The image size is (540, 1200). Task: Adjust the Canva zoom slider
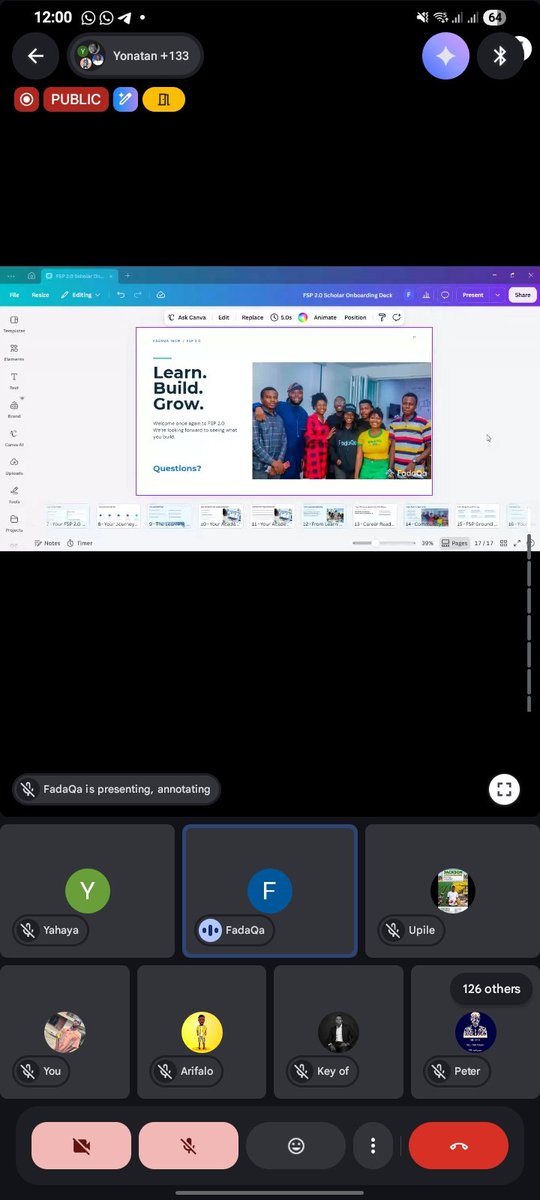(384, 543)
